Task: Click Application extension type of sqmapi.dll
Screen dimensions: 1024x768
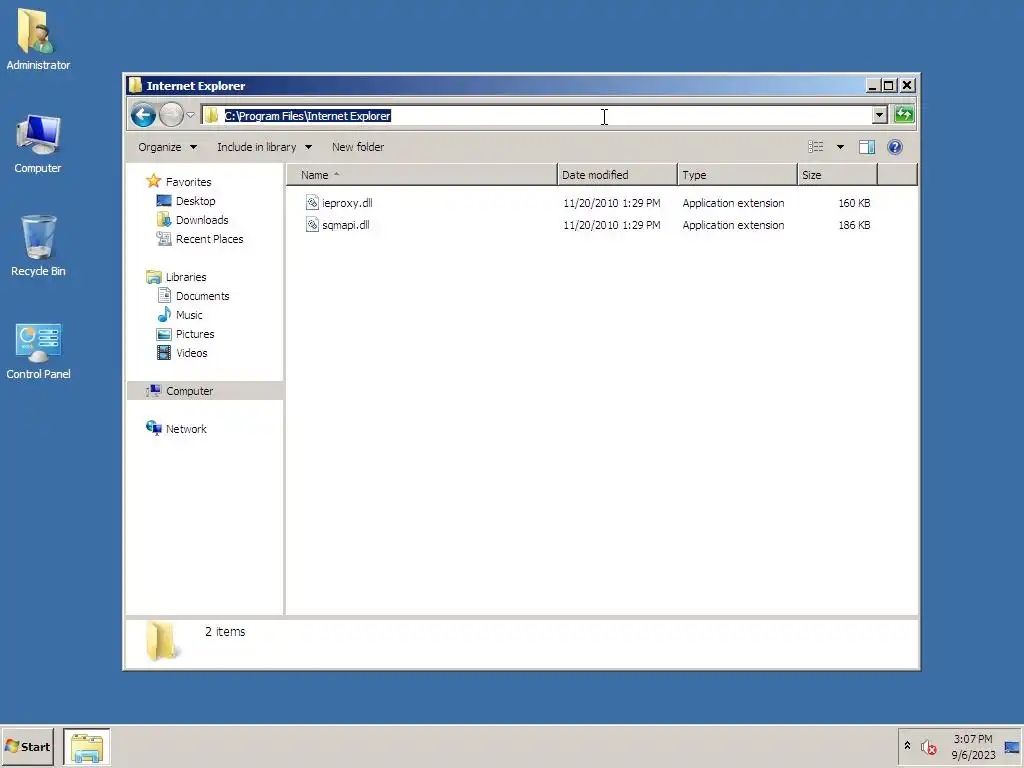Action: (x=733, y=225)
